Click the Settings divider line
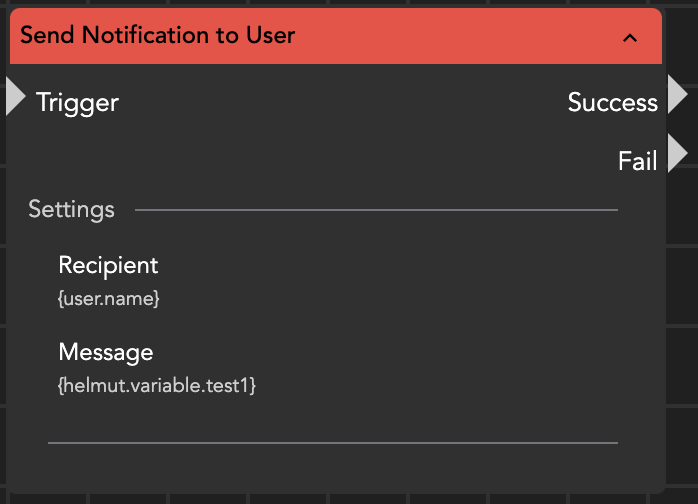Image resolution: width=698 pixels, height=504 pixels. click(375, 210)
